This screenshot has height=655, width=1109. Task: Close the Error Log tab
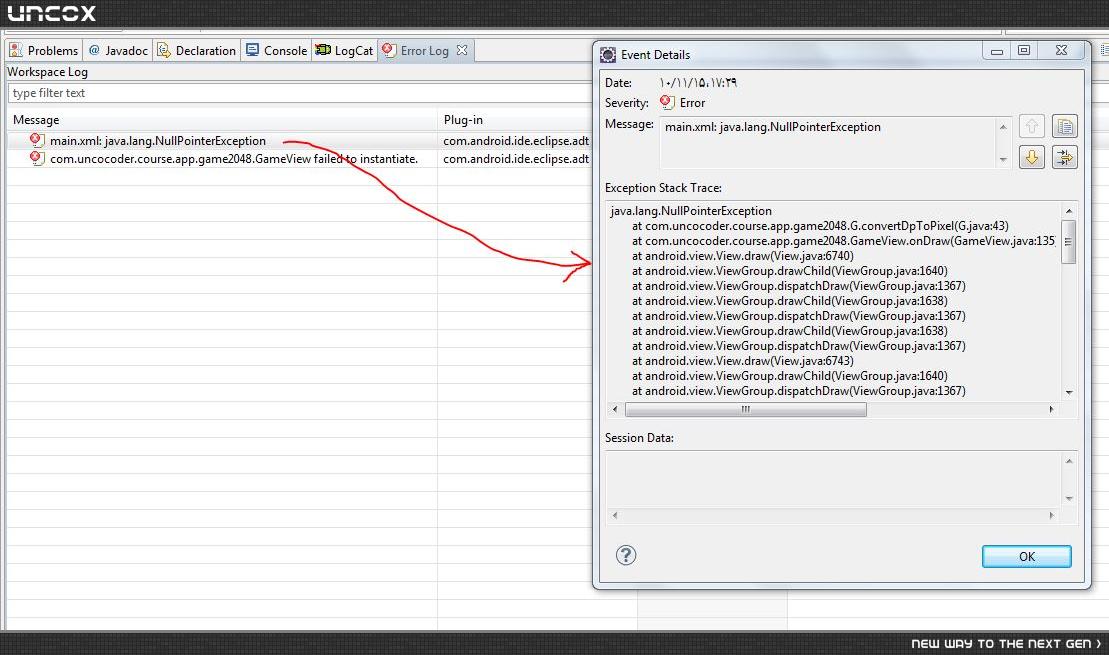(x=462, y=50)
